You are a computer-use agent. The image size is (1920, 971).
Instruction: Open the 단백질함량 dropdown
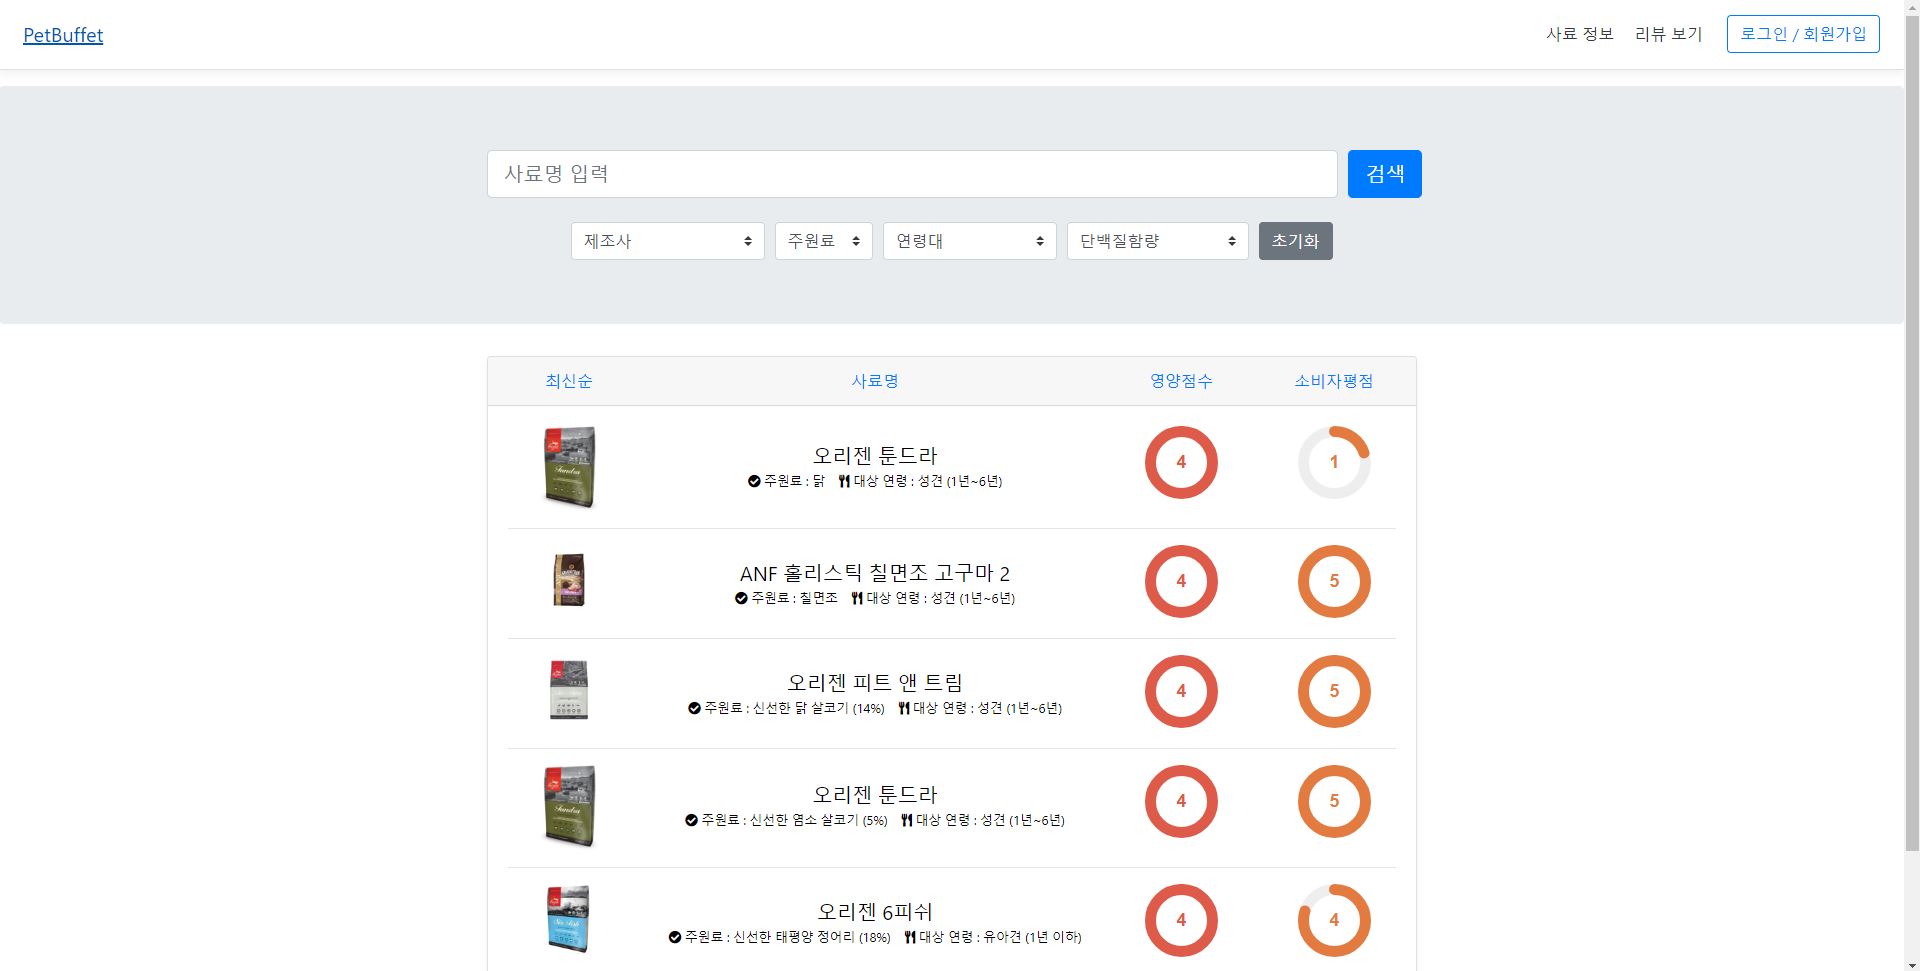coord(1158,241)
